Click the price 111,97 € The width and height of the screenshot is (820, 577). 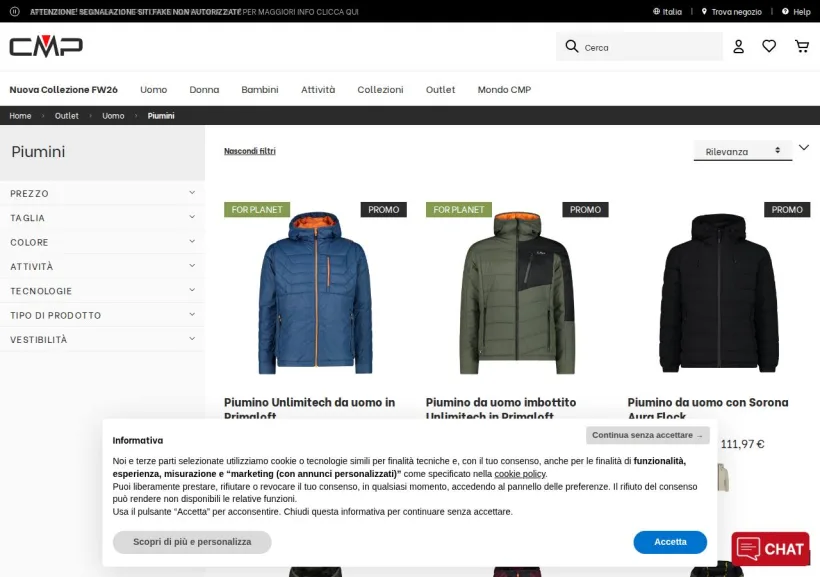click(743, 444)
